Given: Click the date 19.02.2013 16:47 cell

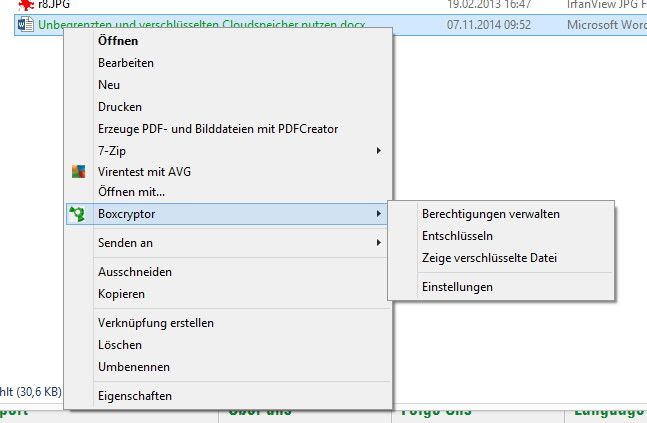Looking at the screenshot, I should pos(489,5).
